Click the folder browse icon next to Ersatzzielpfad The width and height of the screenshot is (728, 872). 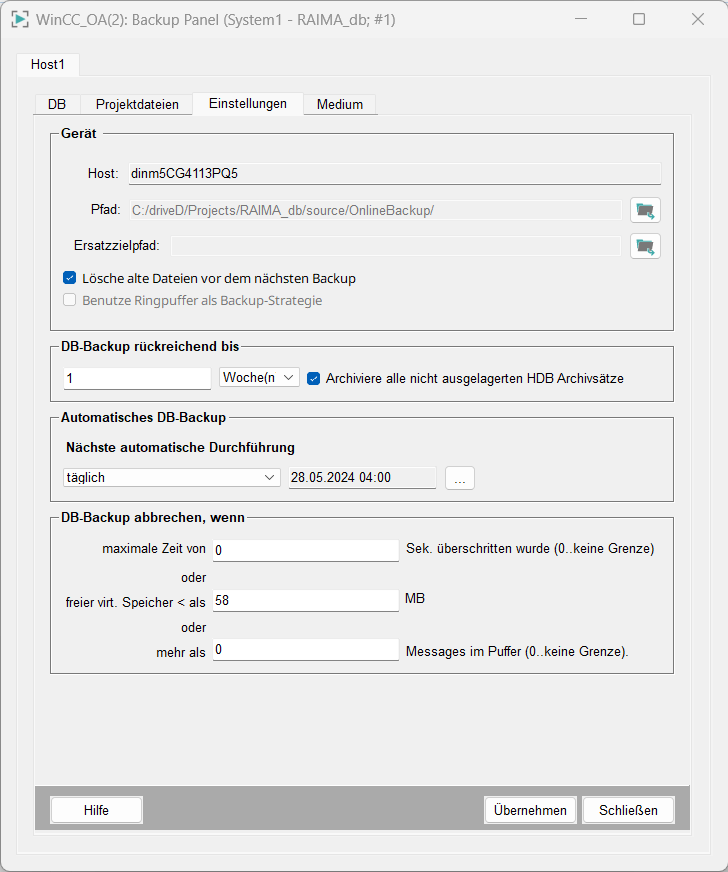point(645,246)
